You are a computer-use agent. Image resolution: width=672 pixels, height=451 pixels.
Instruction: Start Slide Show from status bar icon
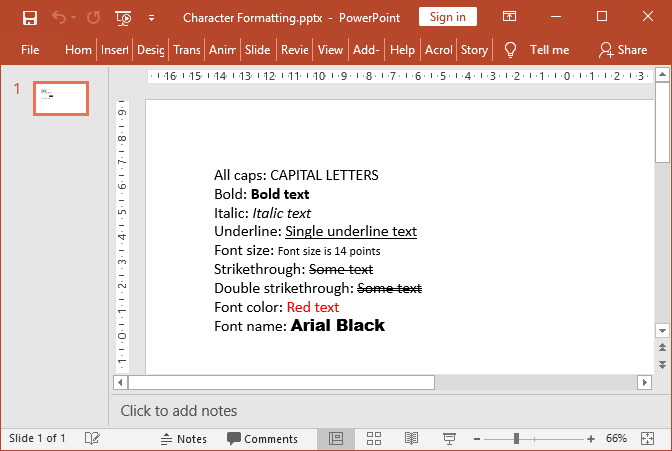coord(449,439)
